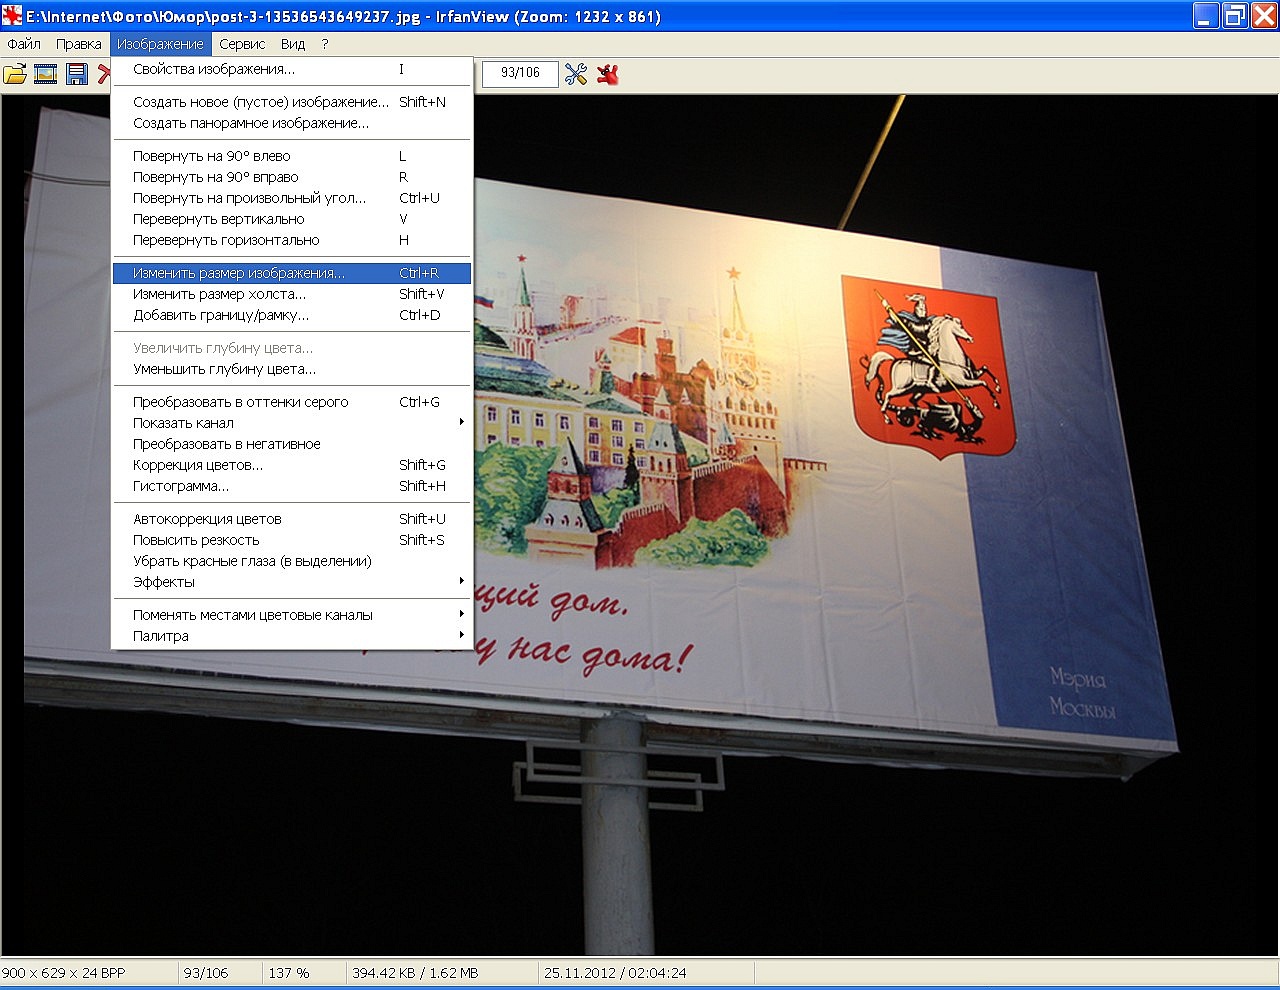Open the settings wrench and screwdriver icon
1280x990 pixels.
(576, 74)
